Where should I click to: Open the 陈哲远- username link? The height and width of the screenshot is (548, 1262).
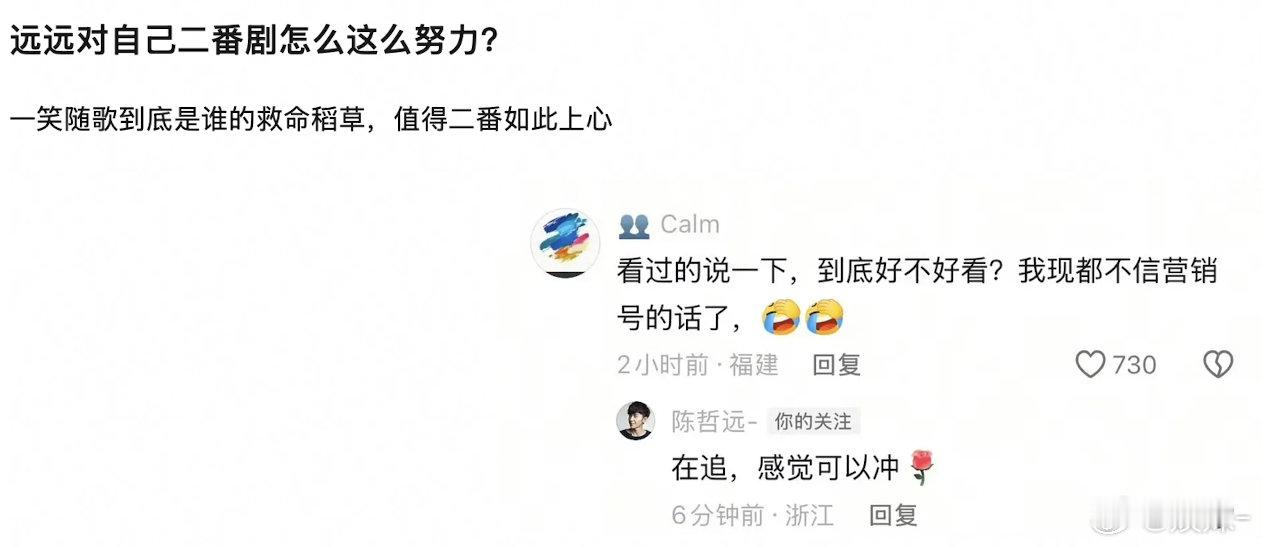714,422
